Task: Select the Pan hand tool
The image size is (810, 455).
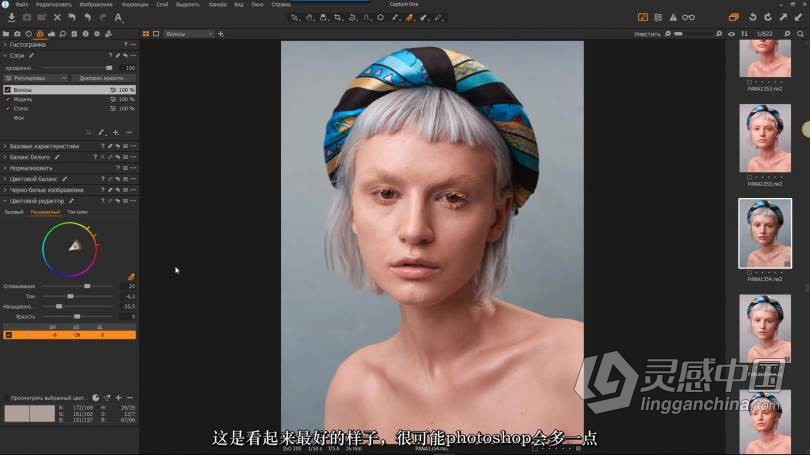Action: (309, 18)
